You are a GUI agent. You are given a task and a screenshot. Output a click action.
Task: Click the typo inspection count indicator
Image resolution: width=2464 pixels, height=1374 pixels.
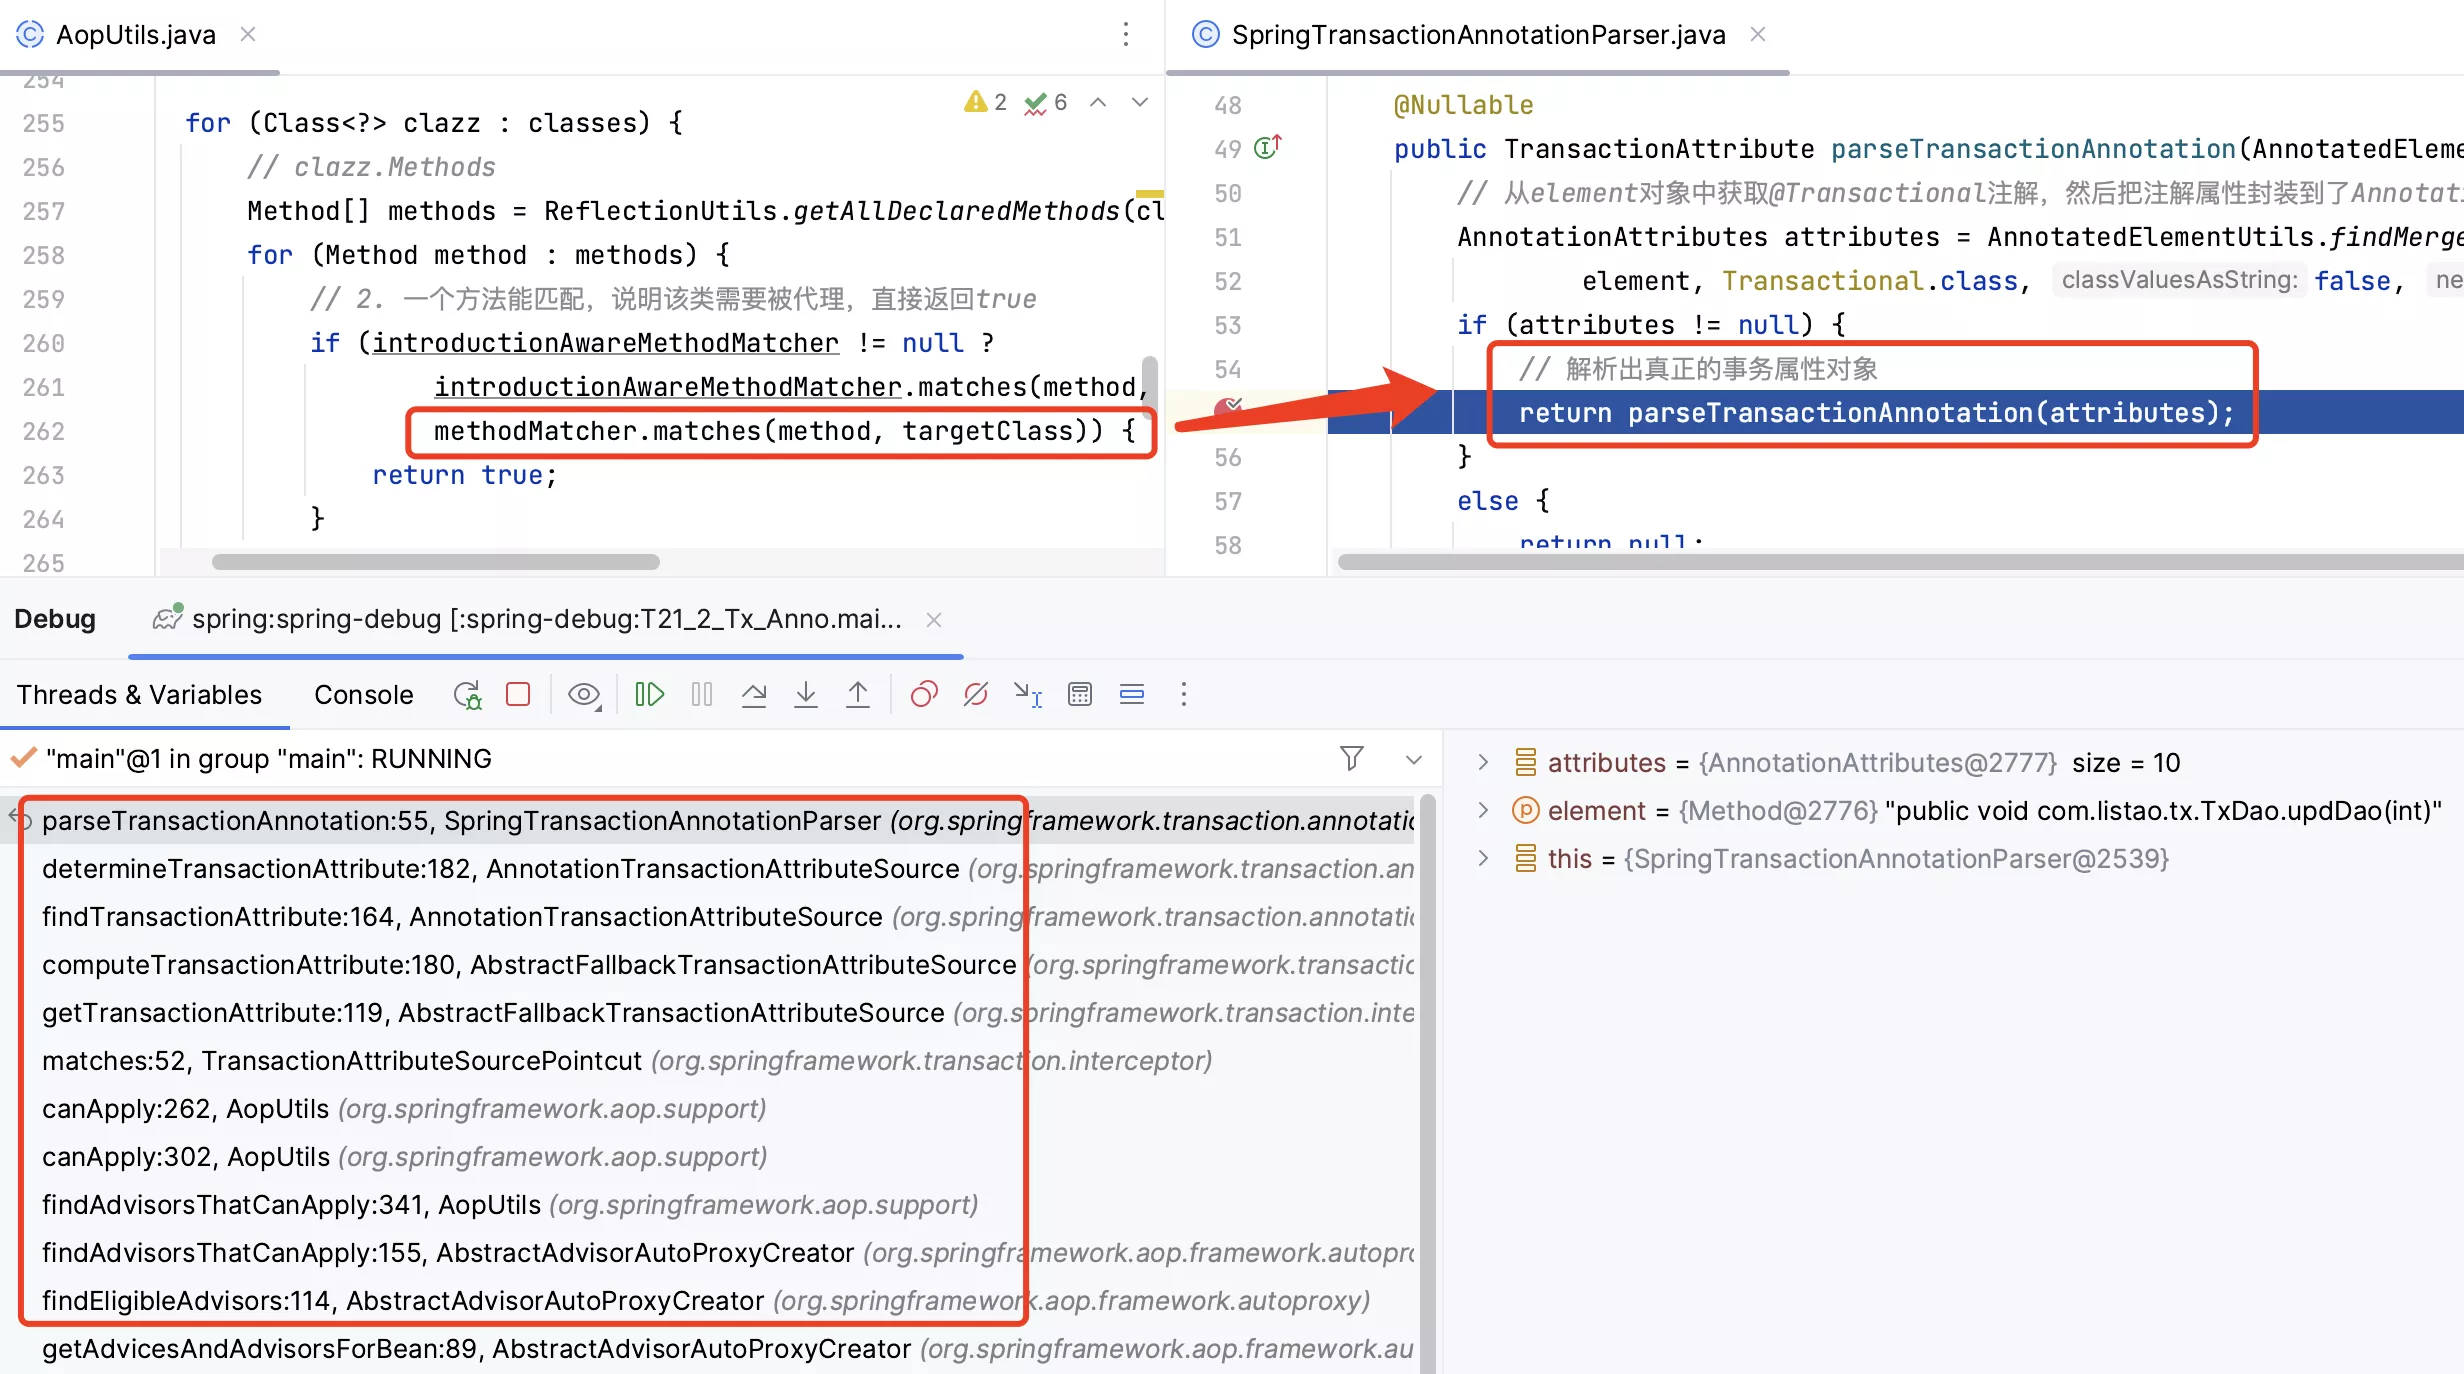click(1046, 102)
